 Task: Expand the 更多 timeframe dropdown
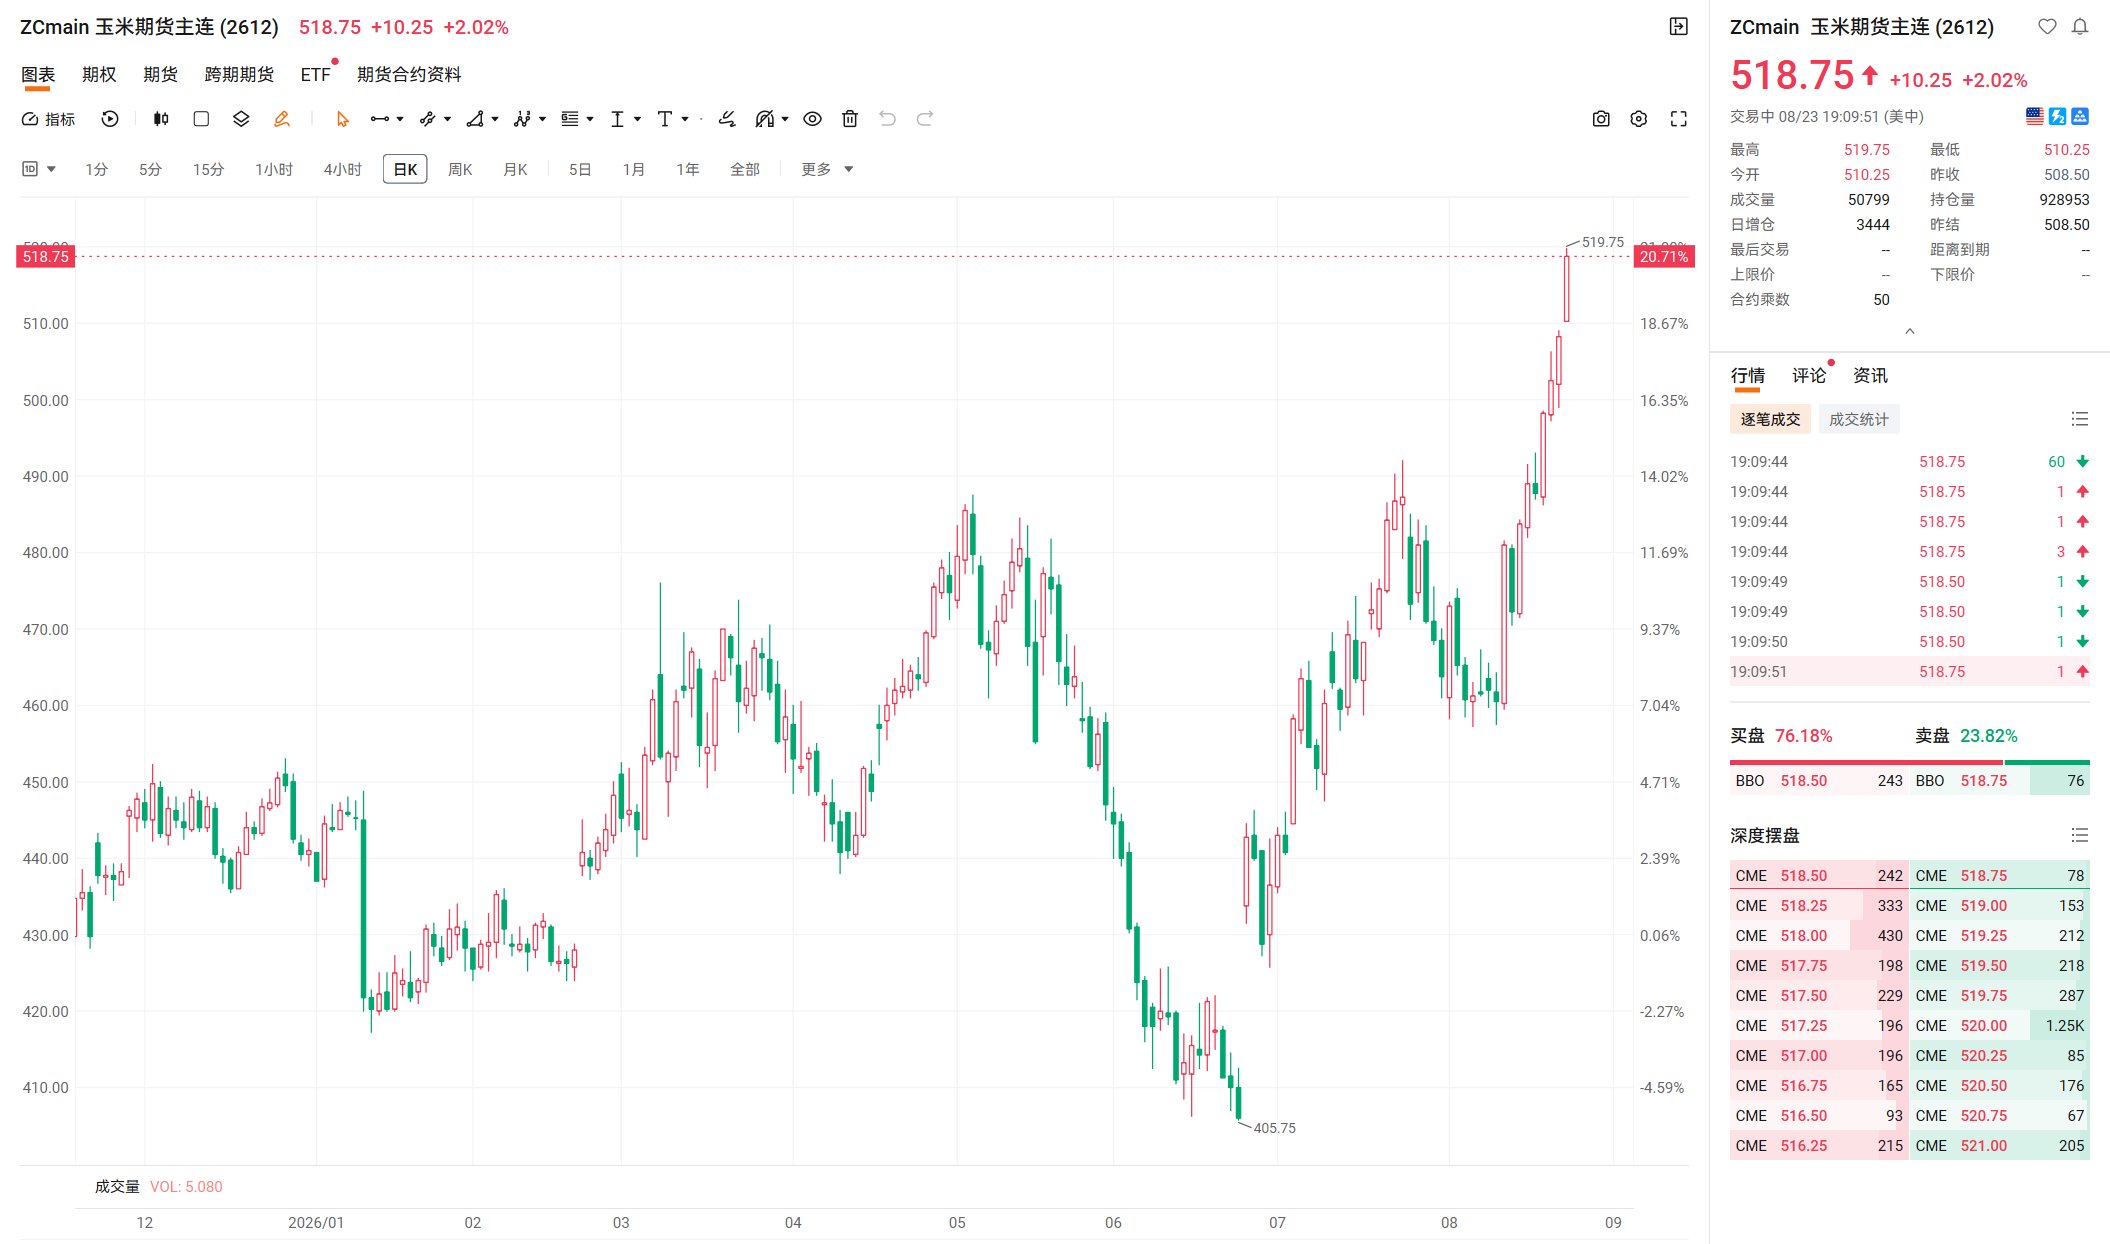827,169
